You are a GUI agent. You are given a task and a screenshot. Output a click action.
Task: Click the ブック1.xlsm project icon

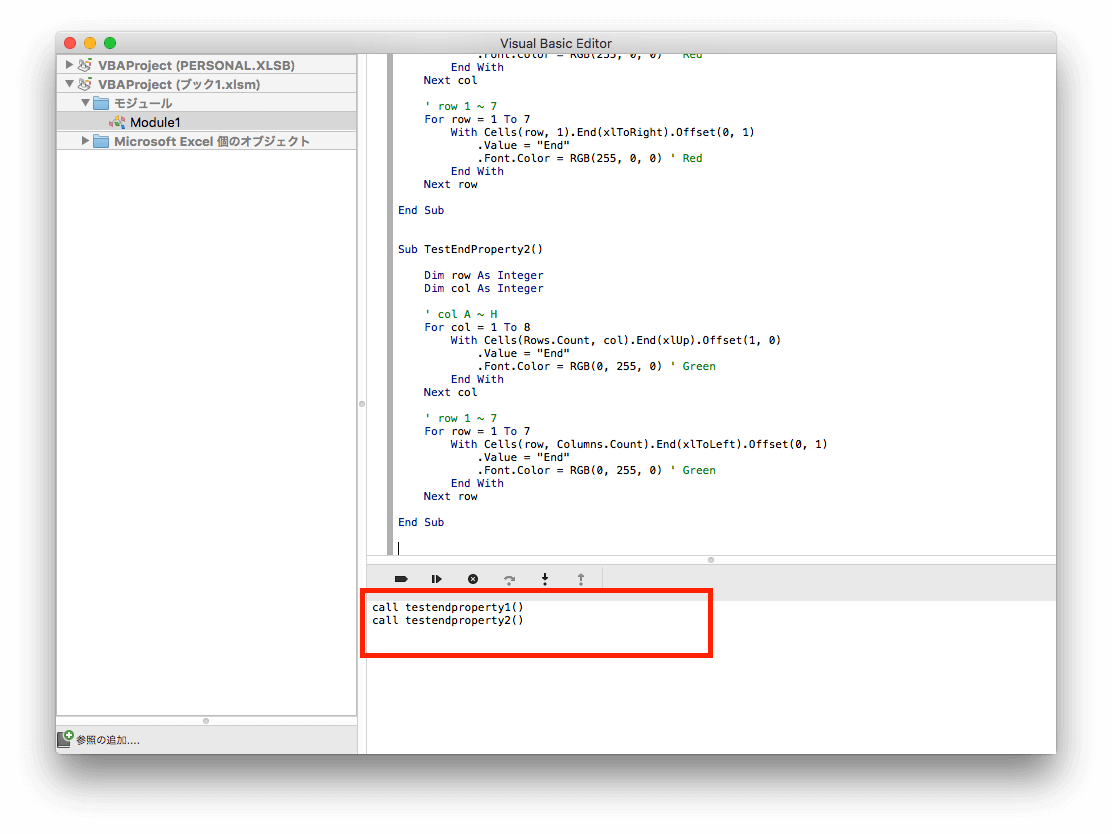point(85,84)
